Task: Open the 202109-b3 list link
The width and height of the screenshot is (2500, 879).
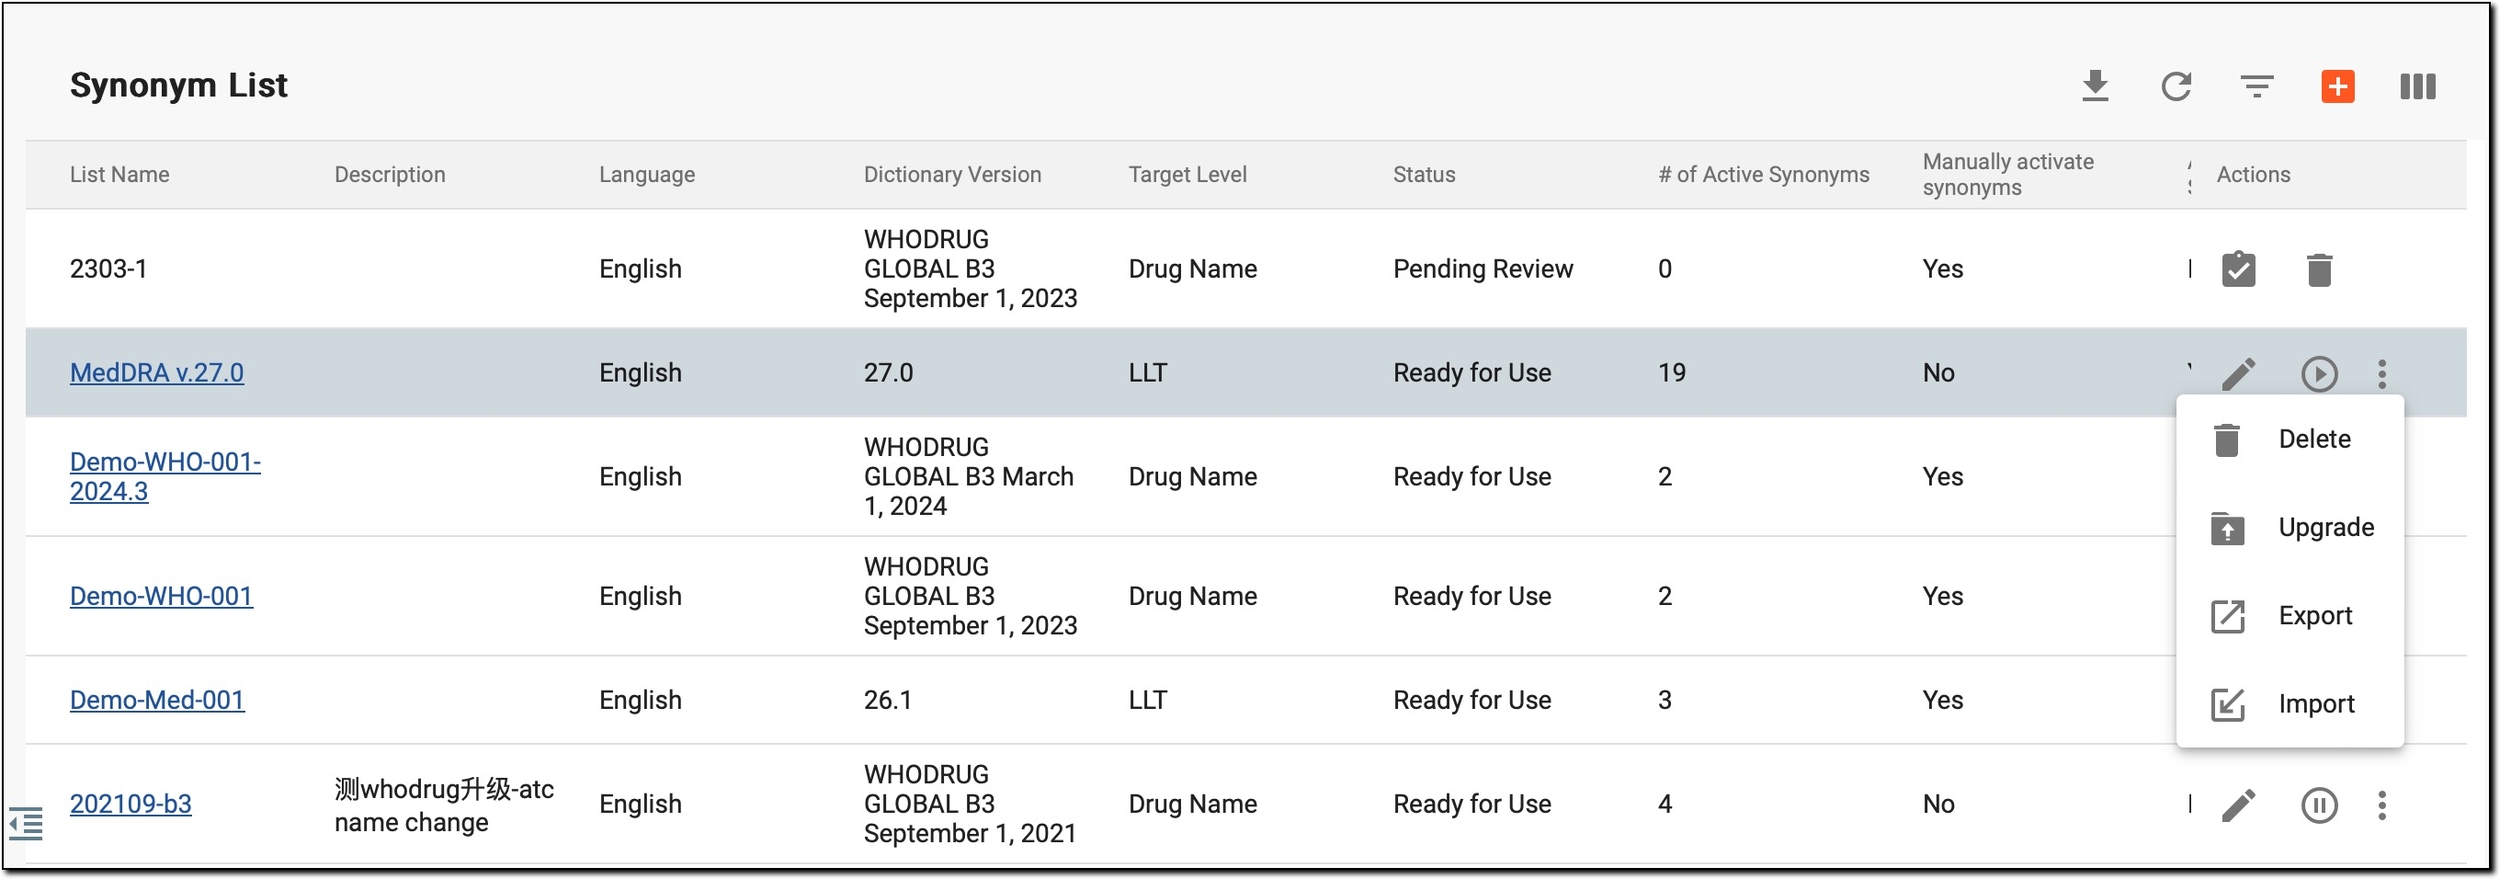Action: [x=130, y=804]
